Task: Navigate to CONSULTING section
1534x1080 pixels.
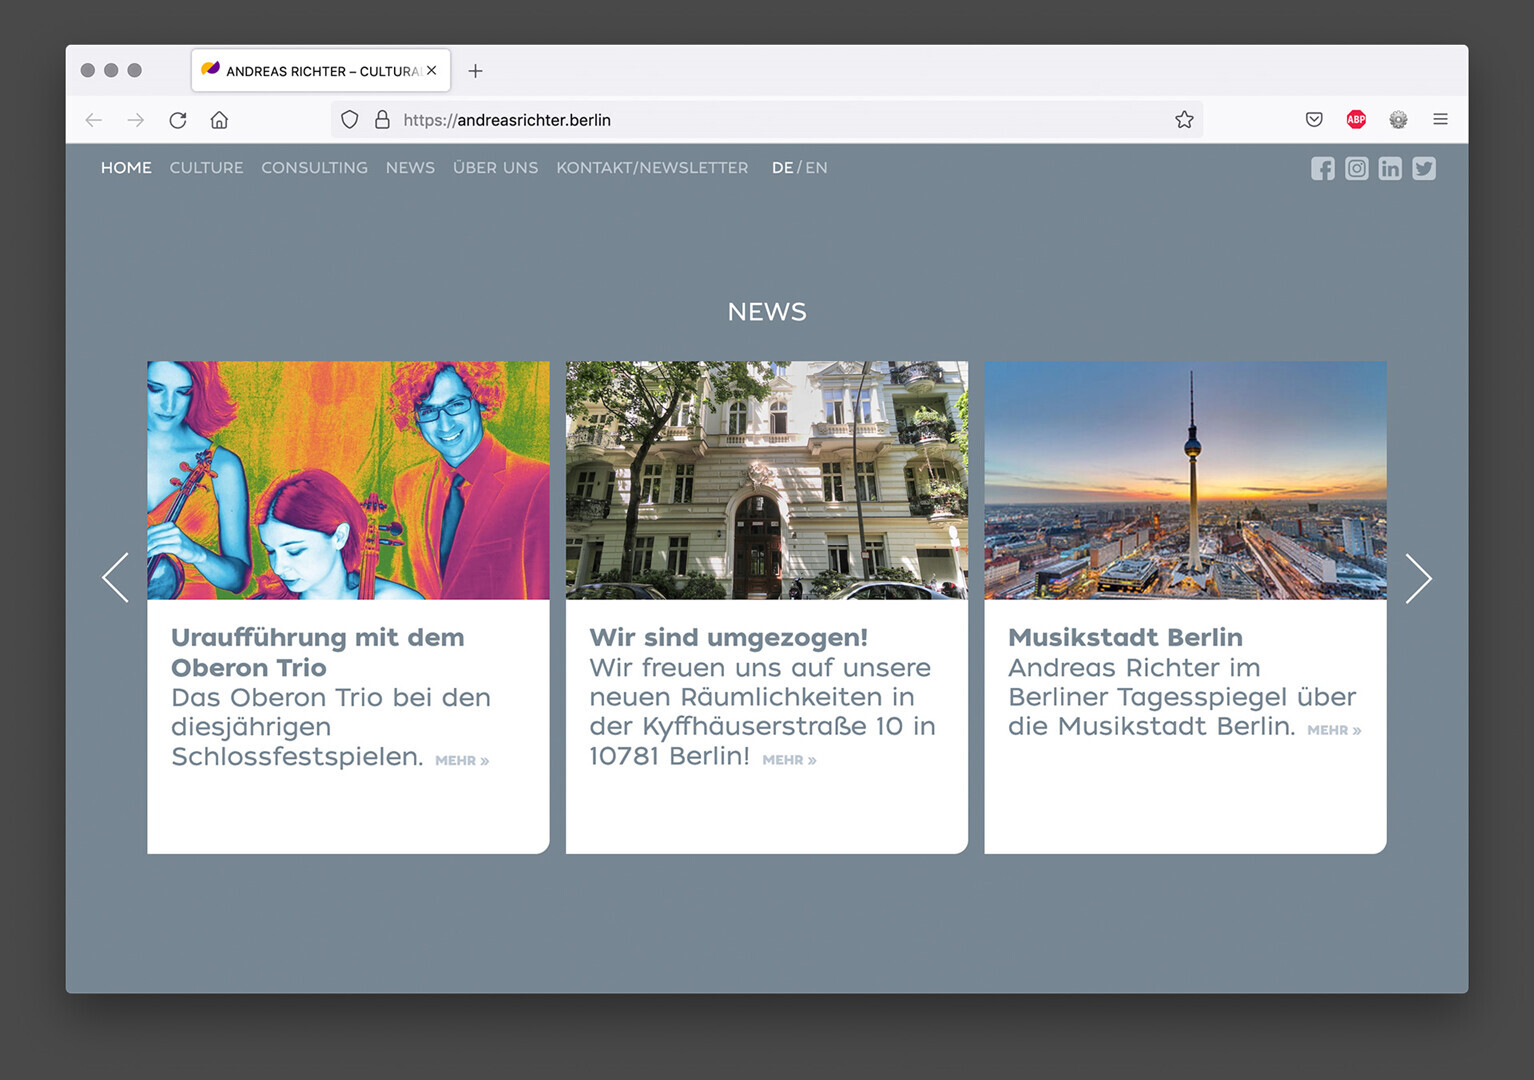Action: [314, 168]
